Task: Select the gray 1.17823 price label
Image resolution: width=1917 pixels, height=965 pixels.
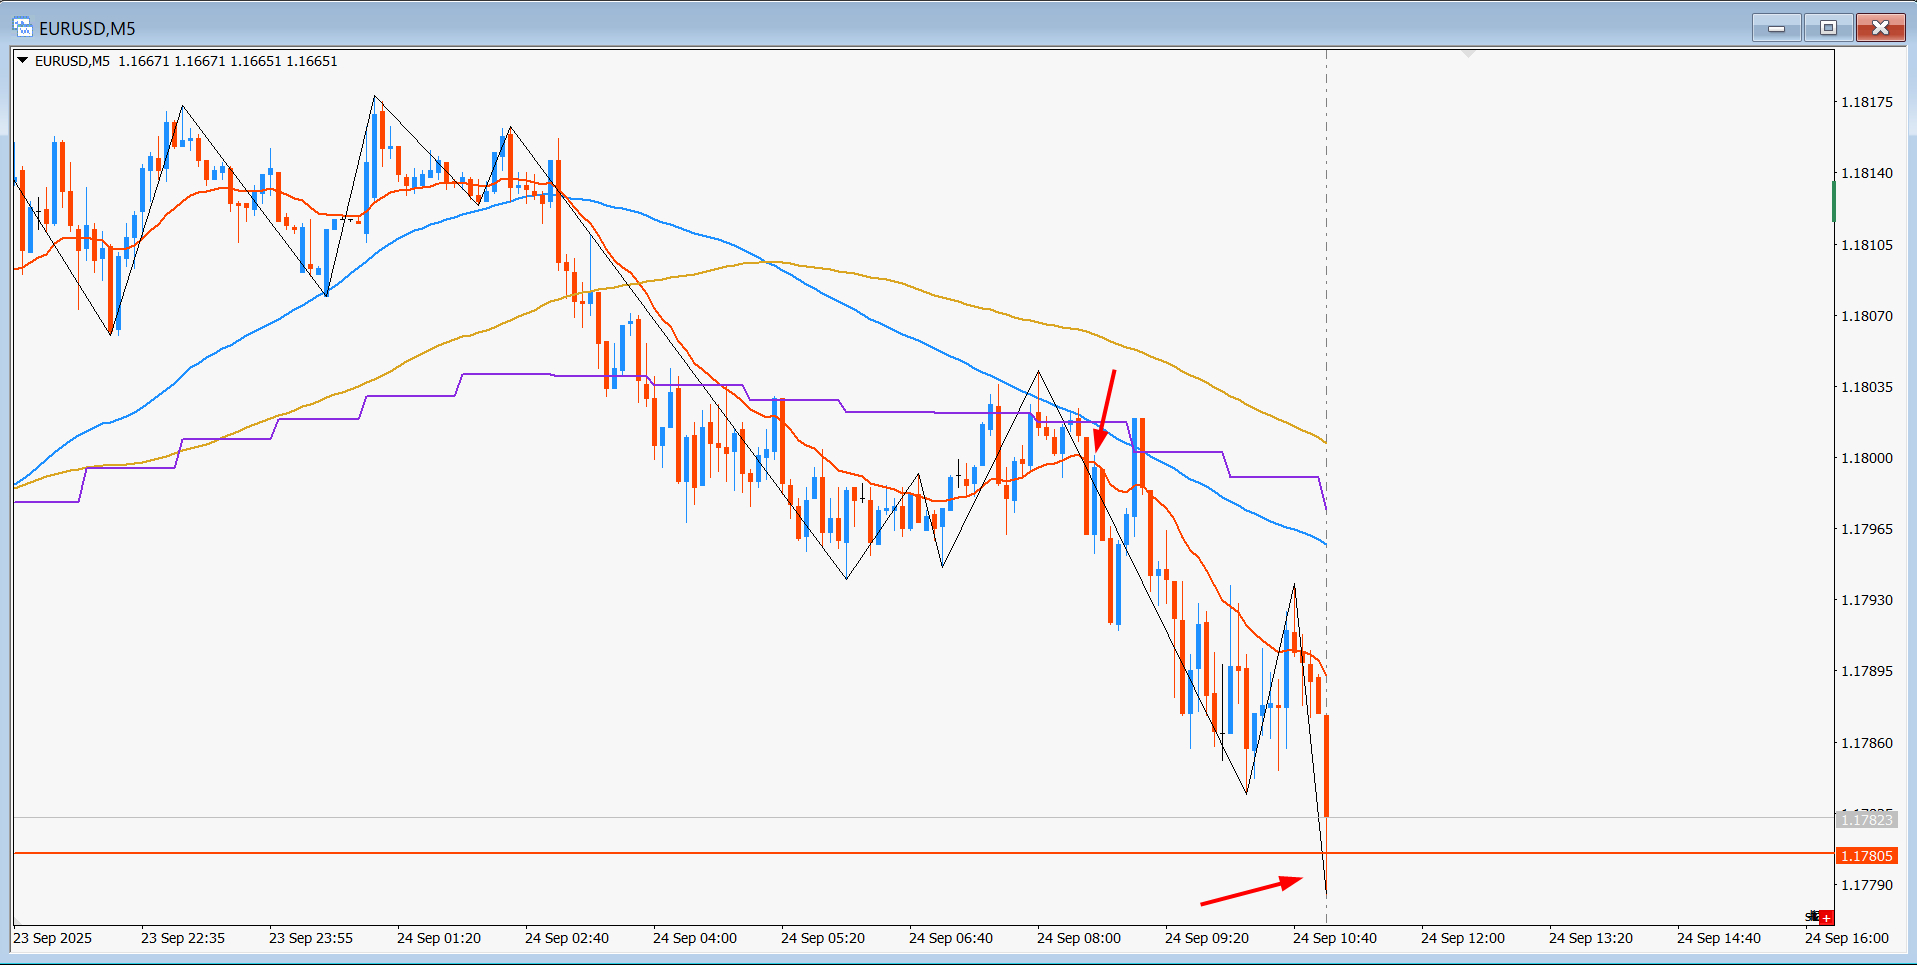Action: 1867,820
